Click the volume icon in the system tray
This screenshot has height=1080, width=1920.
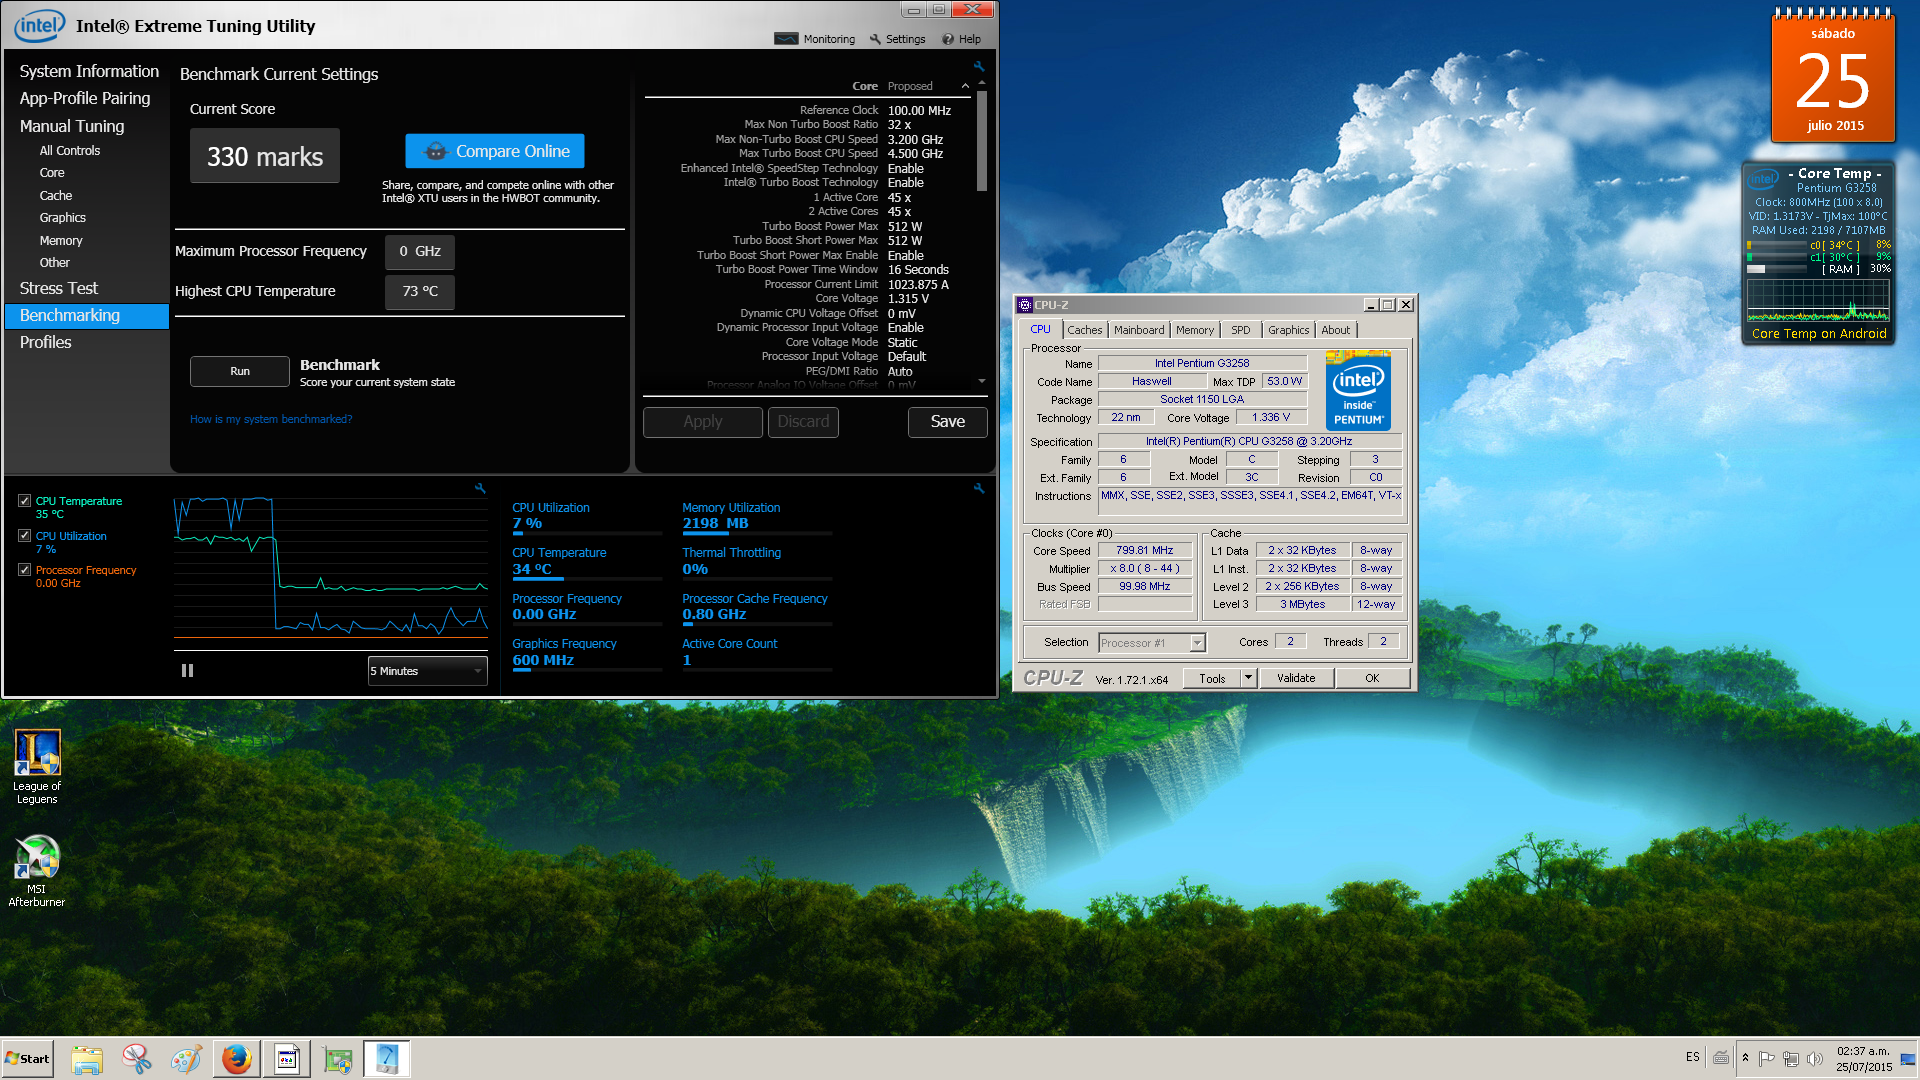click(x=1815, y=1059)
